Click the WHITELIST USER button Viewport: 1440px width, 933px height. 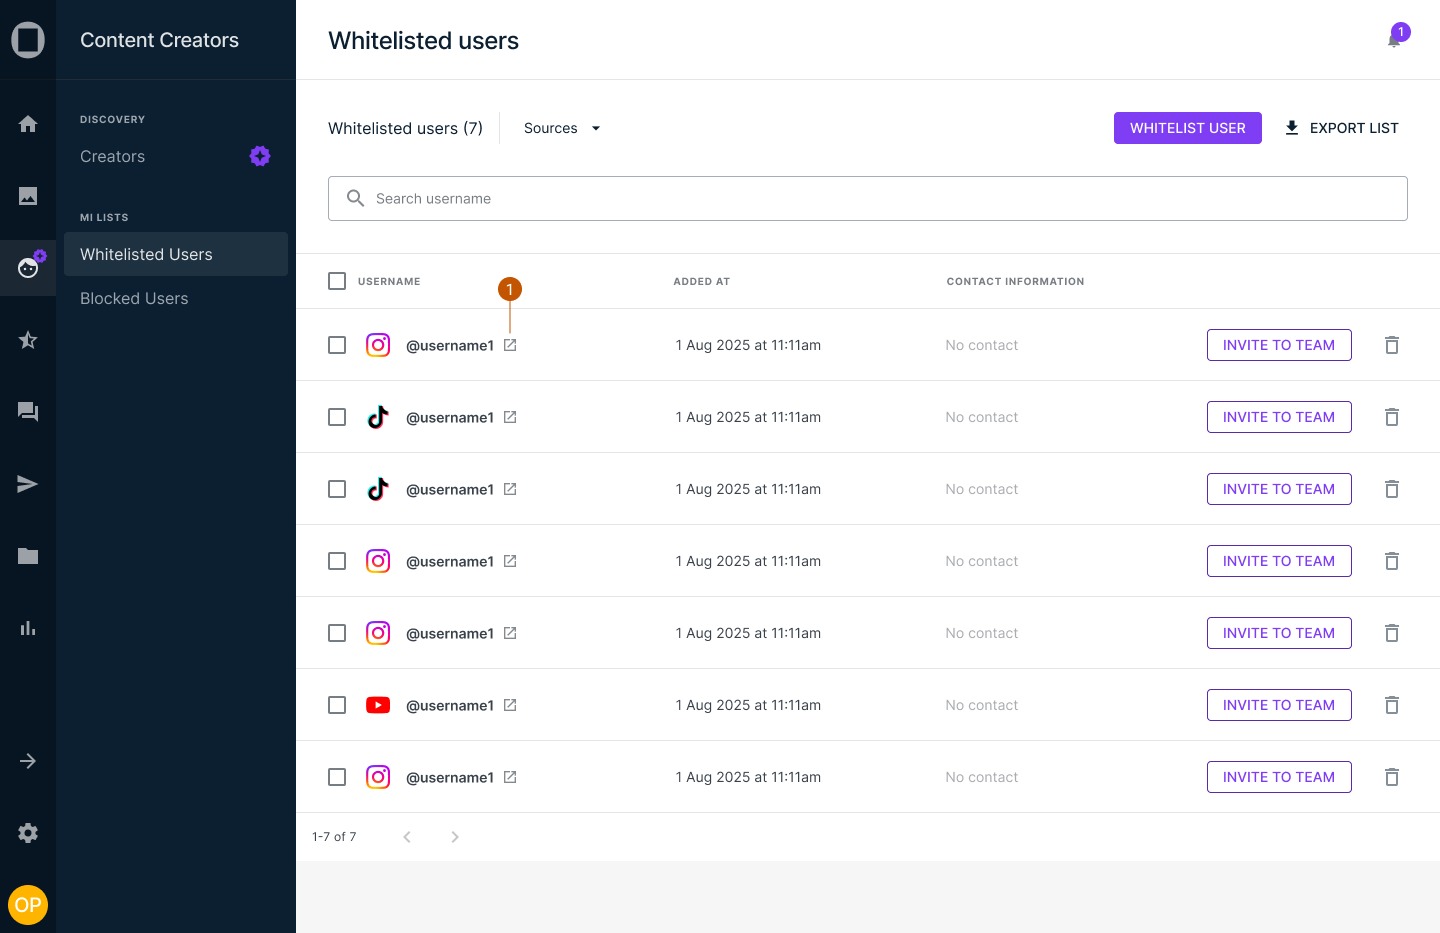[1187, 128]
